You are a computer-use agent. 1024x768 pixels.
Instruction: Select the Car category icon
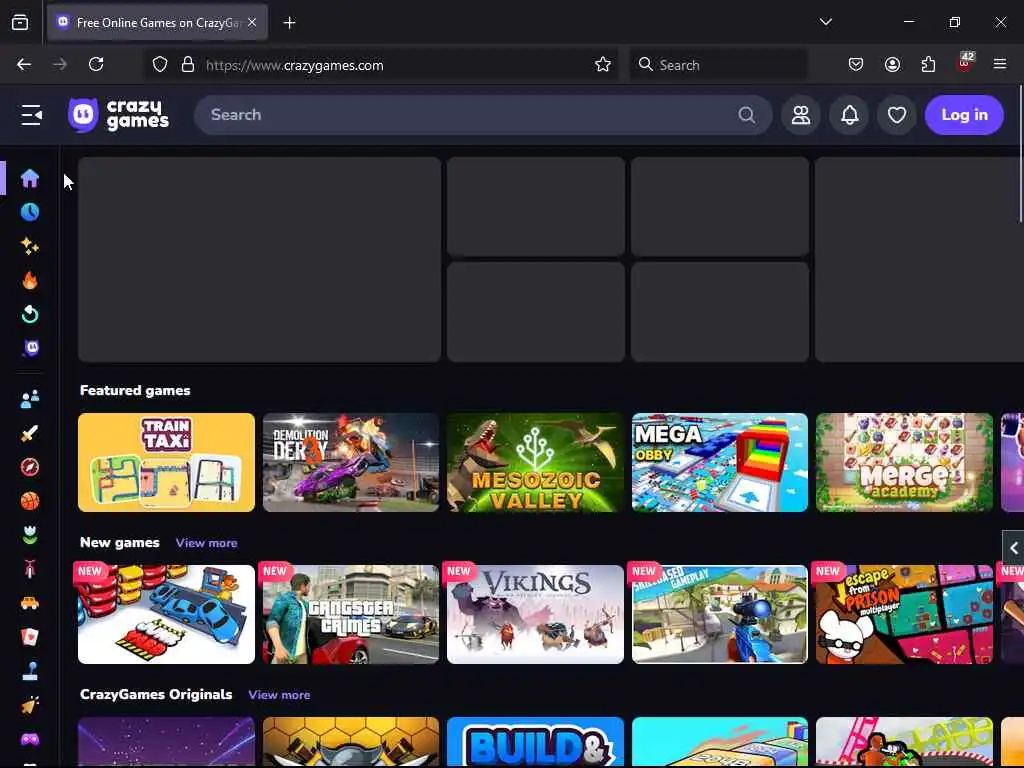point(29,603)
